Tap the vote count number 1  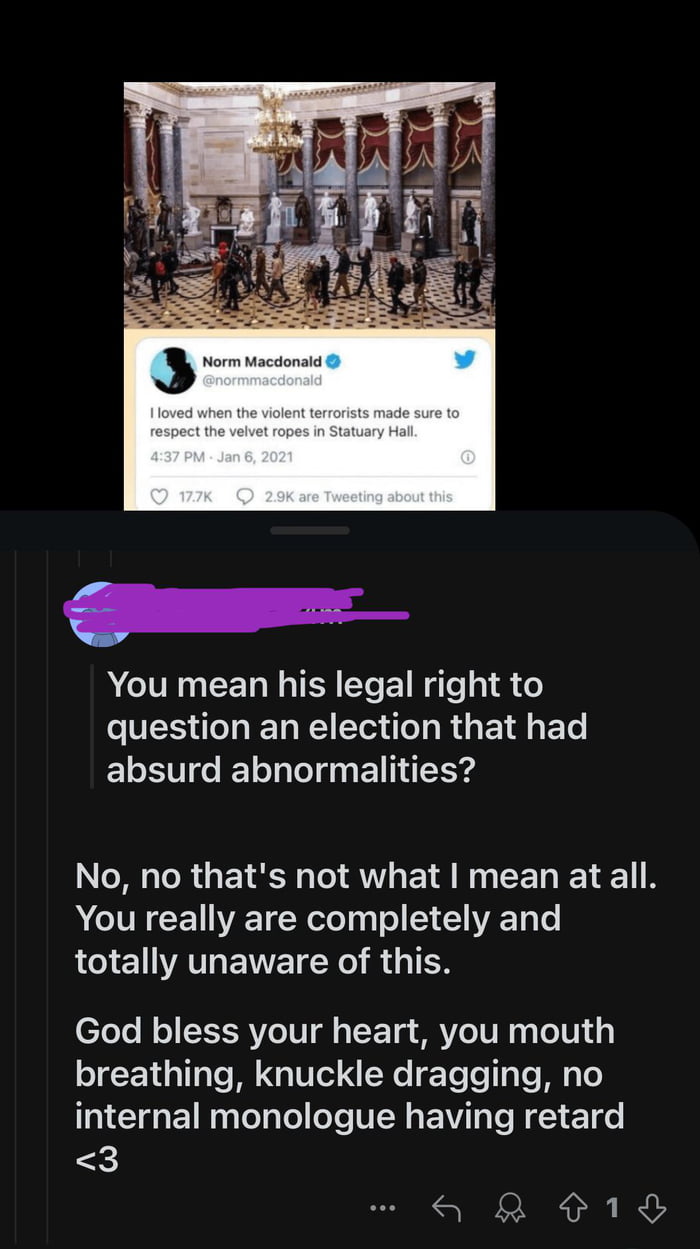610,1208
